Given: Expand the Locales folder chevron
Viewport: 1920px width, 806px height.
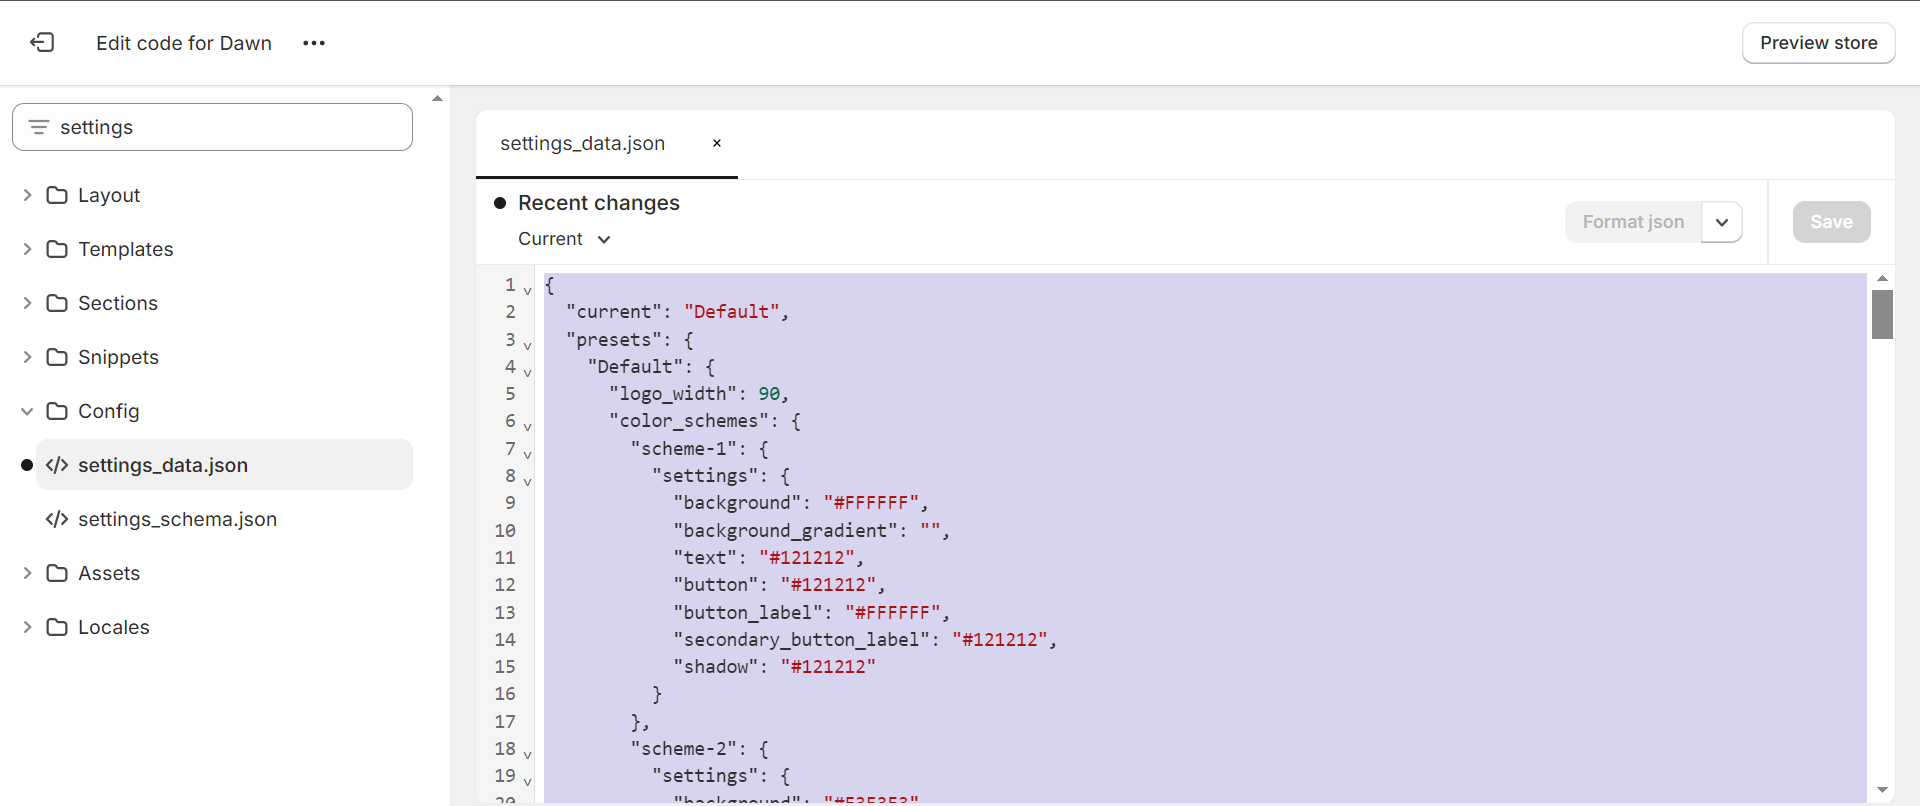Looking at the screenshot, I should pyautogui.click(x=27, y=627).
